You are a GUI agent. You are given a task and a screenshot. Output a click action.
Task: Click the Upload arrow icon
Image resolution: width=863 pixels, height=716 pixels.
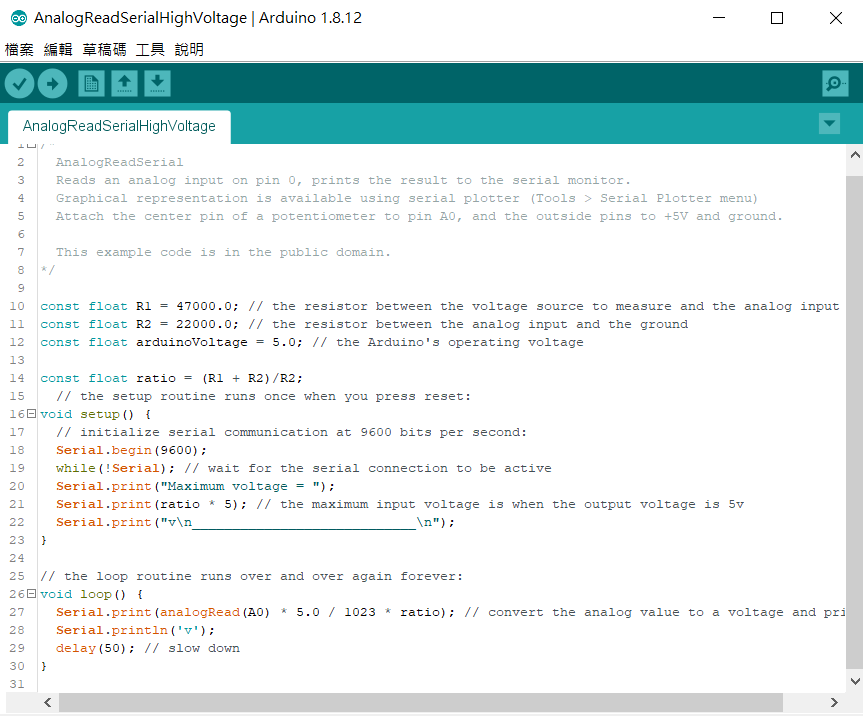(52, 84)
